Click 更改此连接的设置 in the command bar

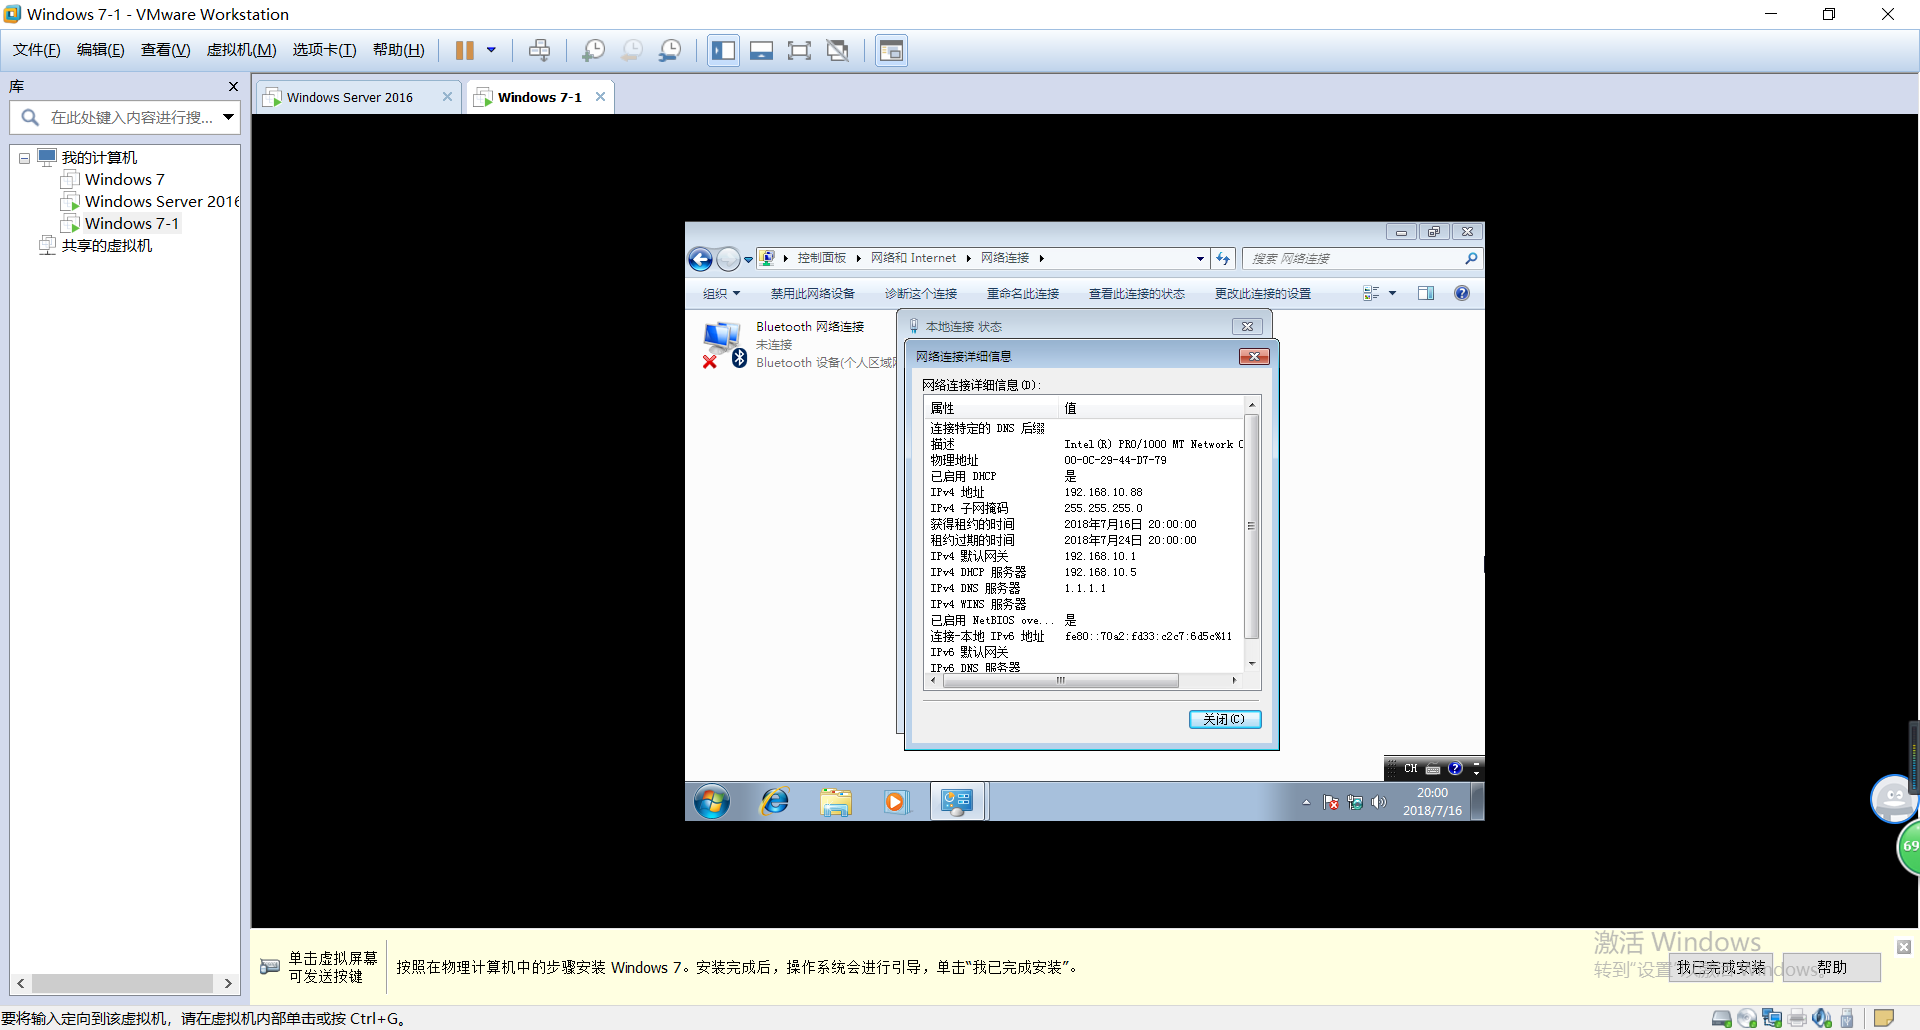tap(1263, 294)
